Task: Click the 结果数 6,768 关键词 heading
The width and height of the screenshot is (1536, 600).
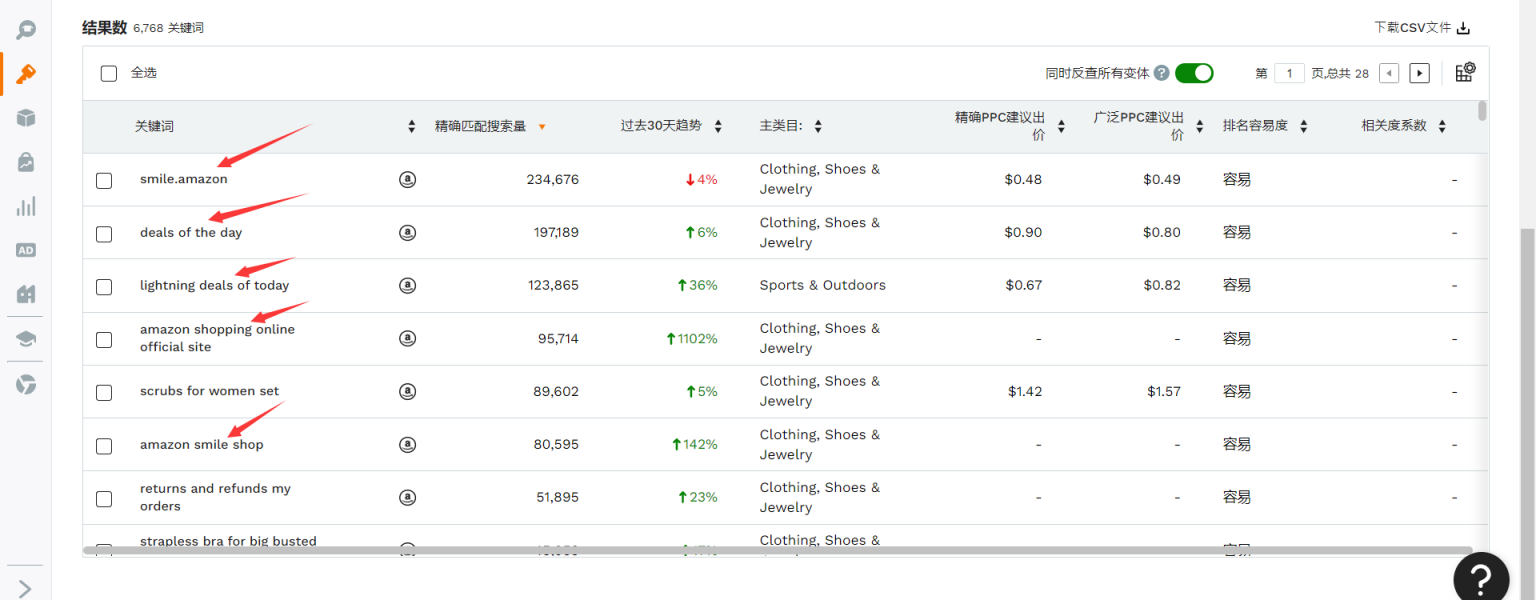Action: [143, 28]
